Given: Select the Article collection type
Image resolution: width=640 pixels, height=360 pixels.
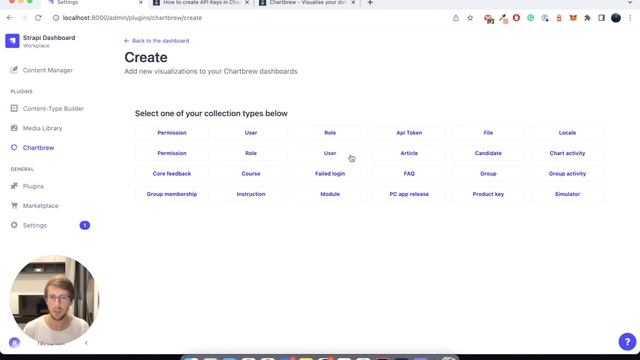Looking at the screenshot, I should click(x=409, y=153).
